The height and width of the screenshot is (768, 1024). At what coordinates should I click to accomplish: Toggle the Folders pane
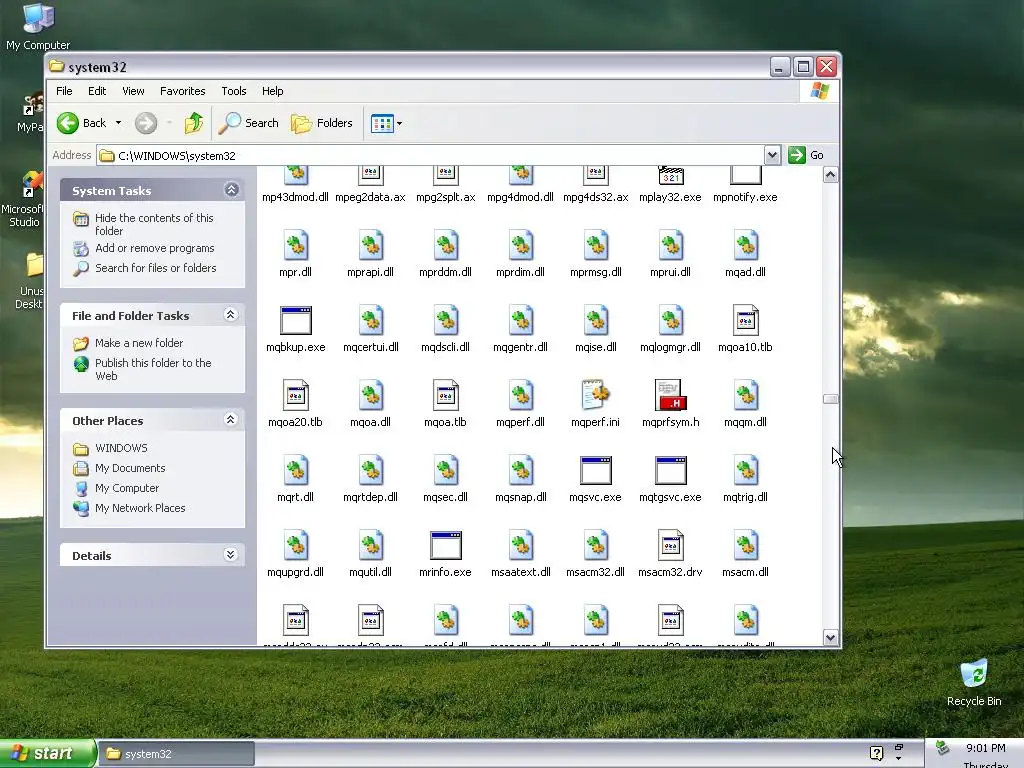[321, 123]
